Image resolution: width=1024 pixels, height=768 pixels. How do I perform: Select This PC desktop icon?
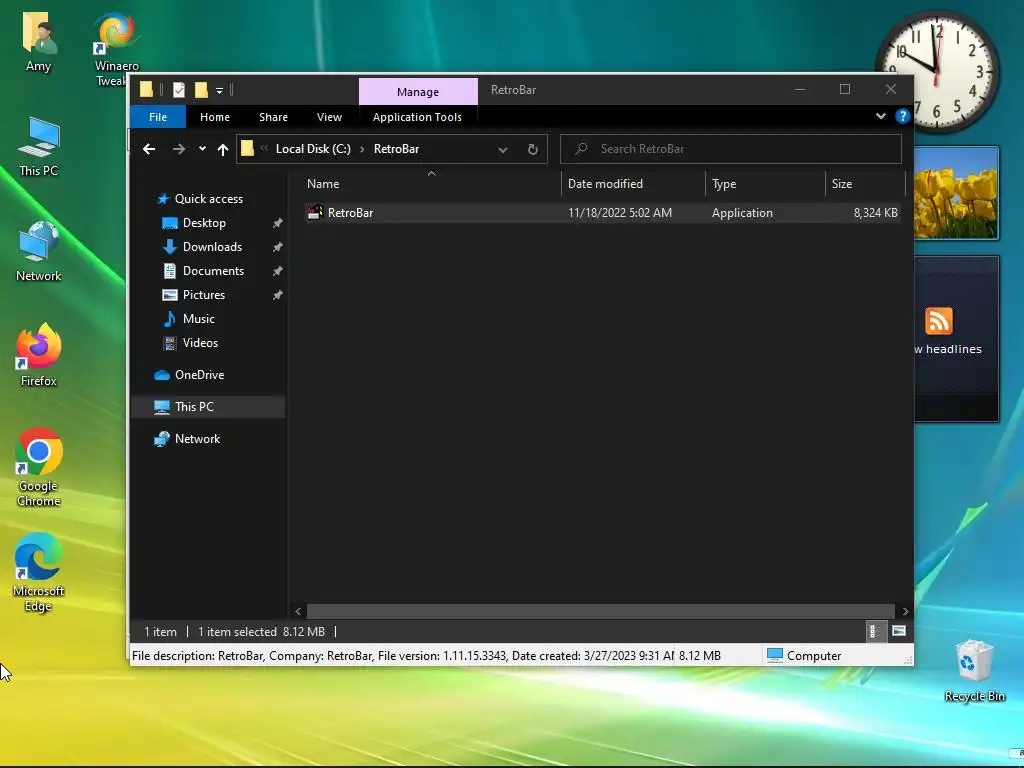(x=39, y=147)
